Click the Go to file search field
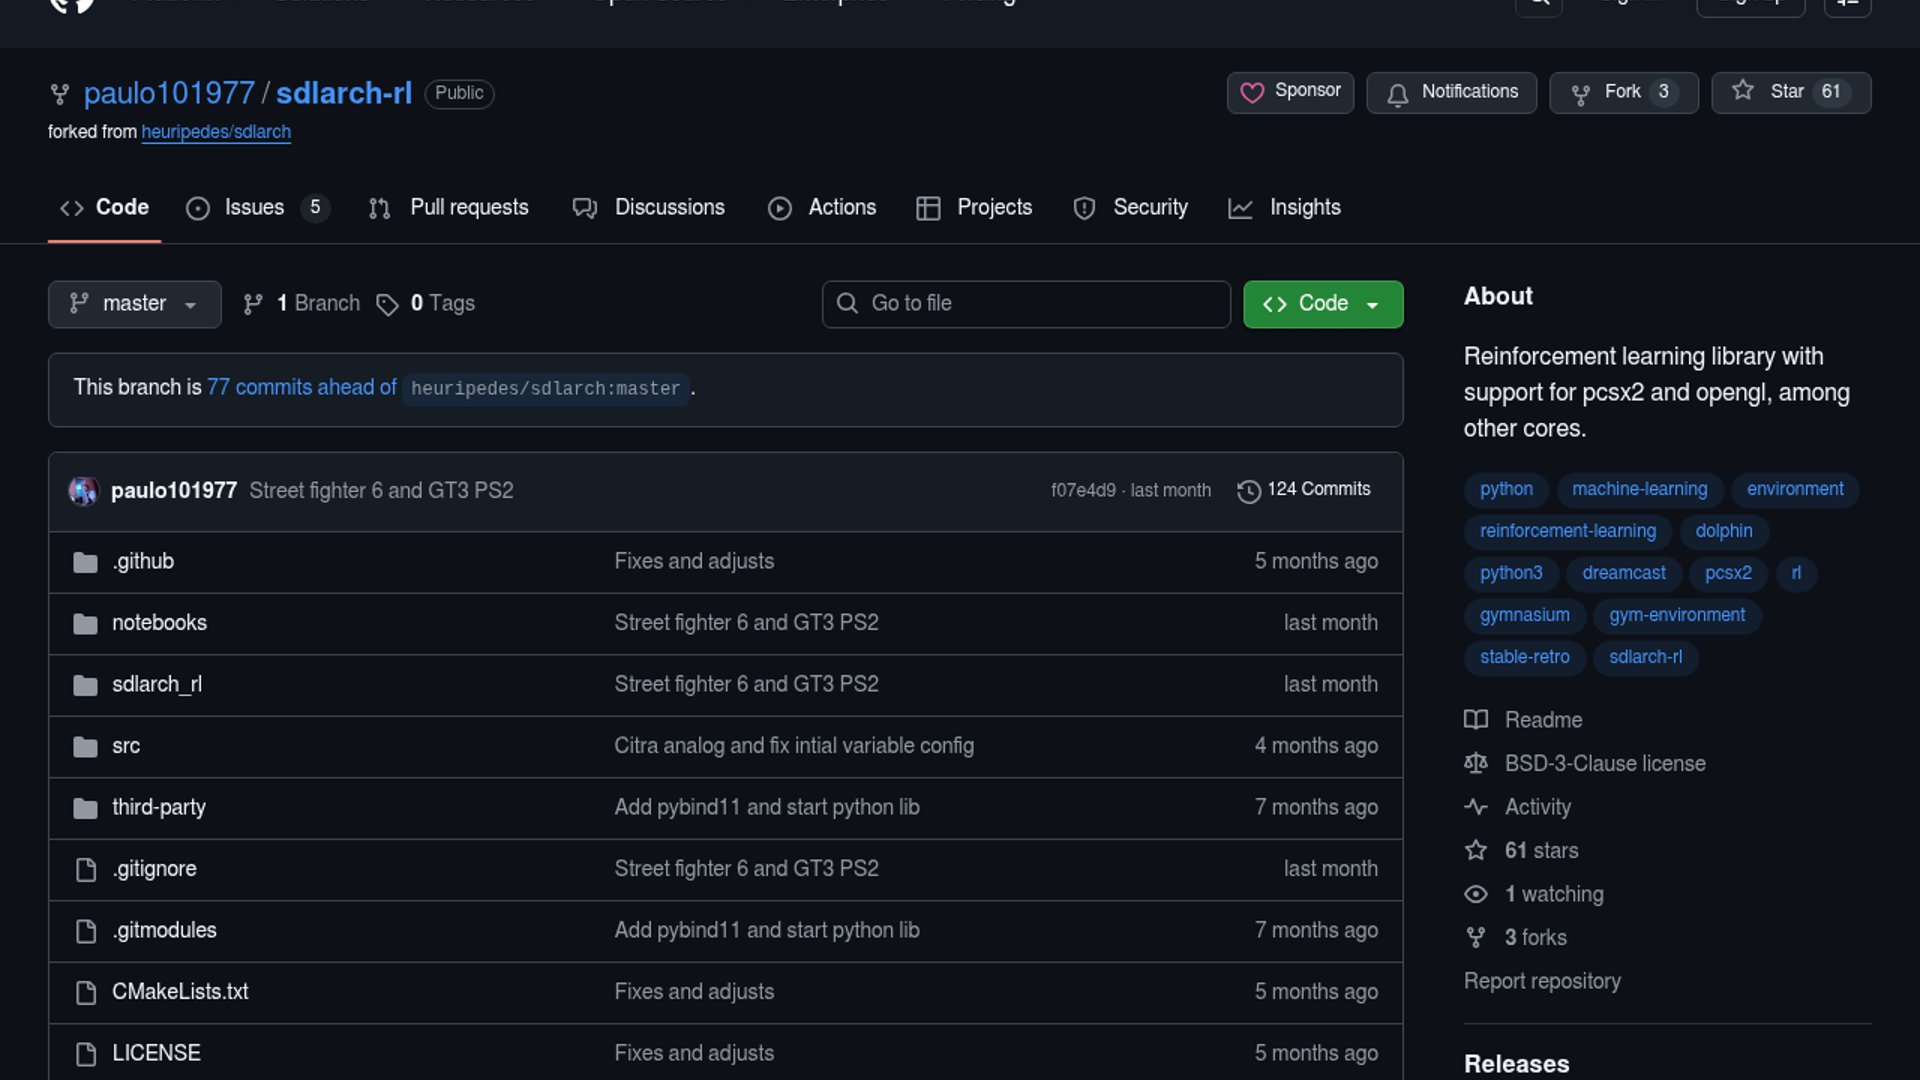Image resolution: width=1920 pixels, height=1080 pixels. pyautogui.click(x=1025, y=304)
